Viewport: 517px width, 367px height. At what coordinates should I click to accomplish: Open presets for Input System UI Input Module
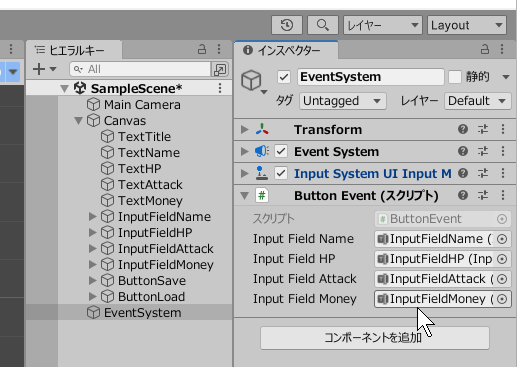pos(483,173)
